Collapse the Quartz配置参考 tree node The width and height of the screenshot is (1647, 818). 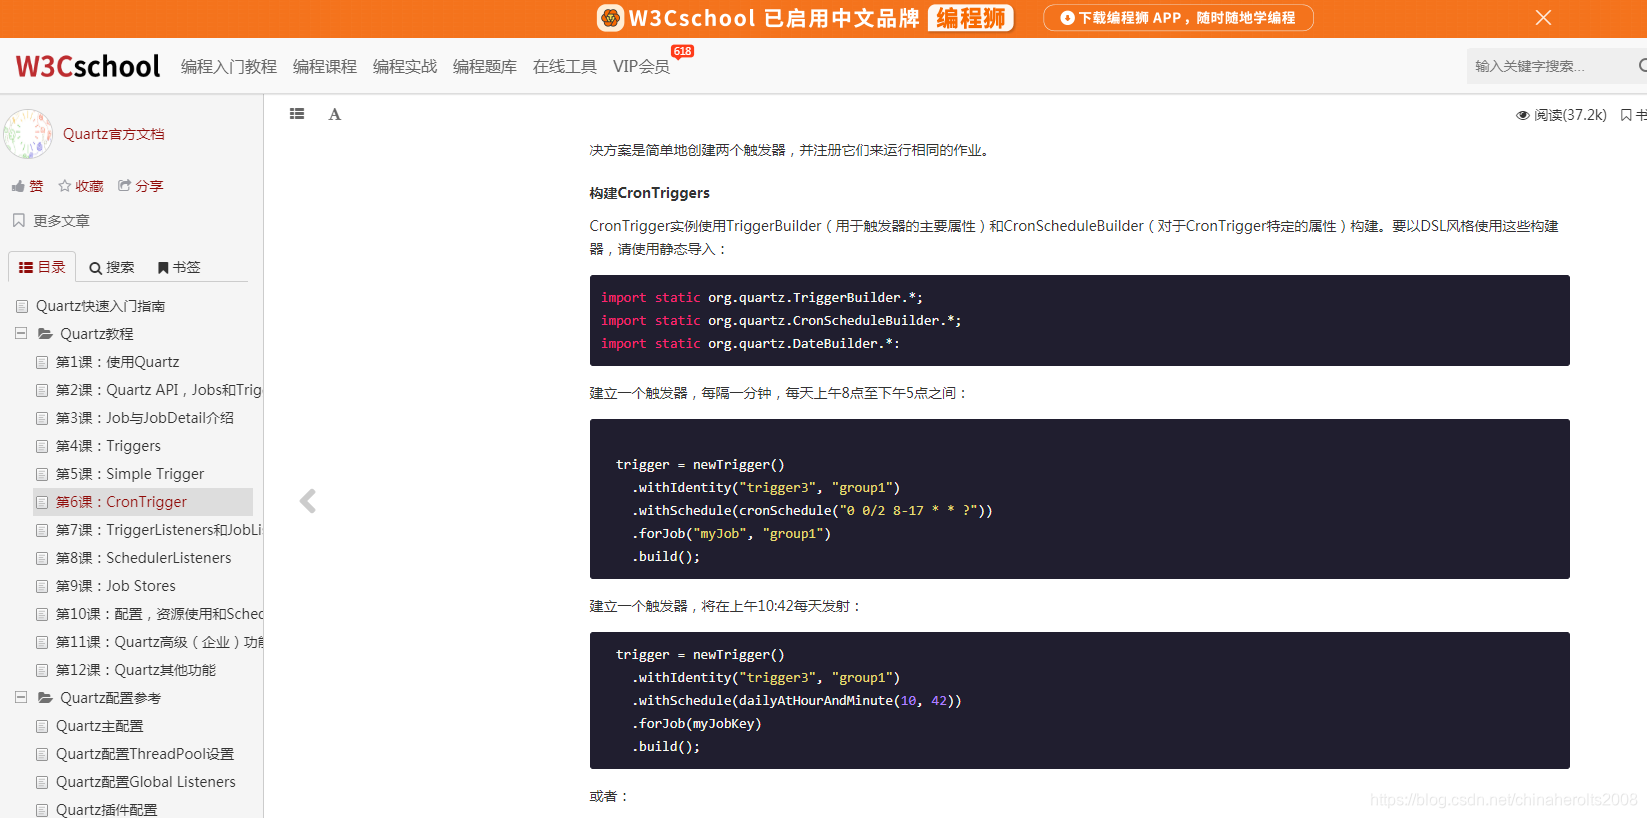21,698
